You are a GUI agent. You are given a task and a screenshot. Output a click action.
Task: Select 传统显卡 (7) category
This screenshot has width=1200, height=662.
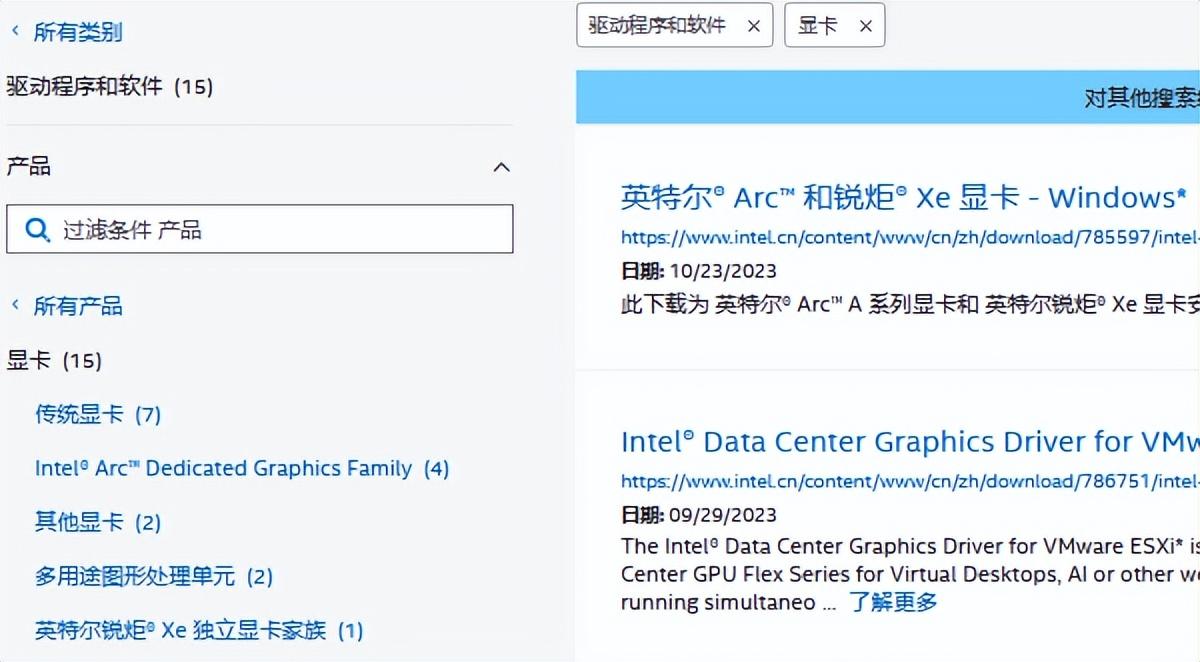click(98, 414)
